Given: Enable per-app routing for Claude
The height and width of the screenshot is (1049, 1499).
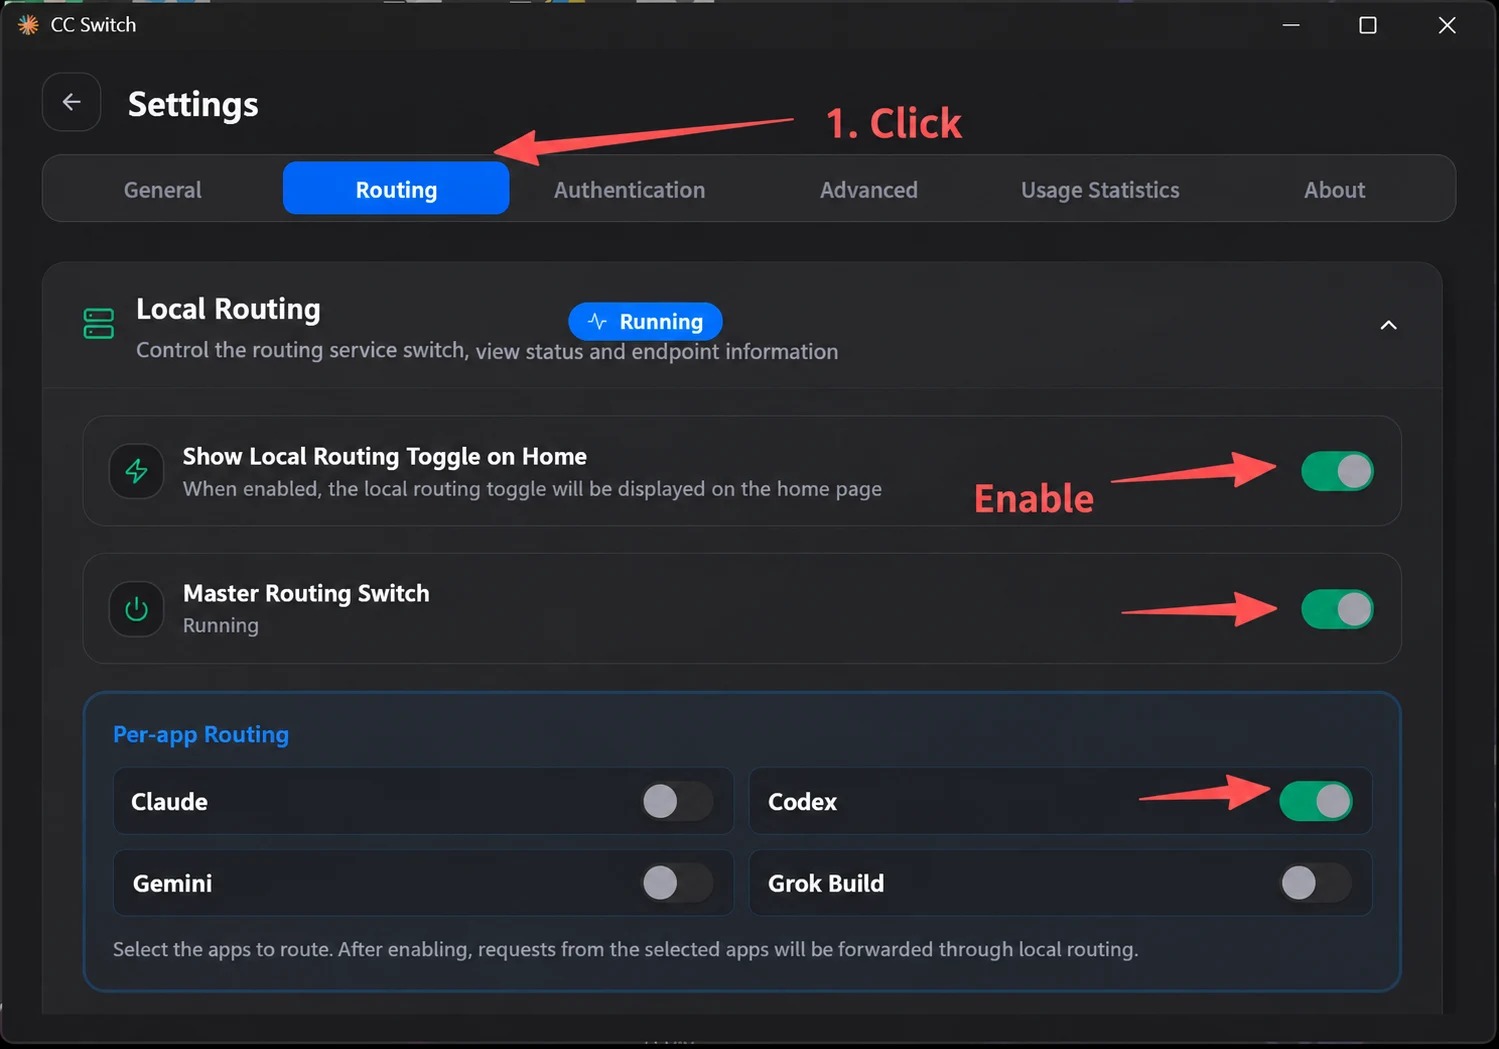Looking at the screenshot, I should (x=677, y=801).
